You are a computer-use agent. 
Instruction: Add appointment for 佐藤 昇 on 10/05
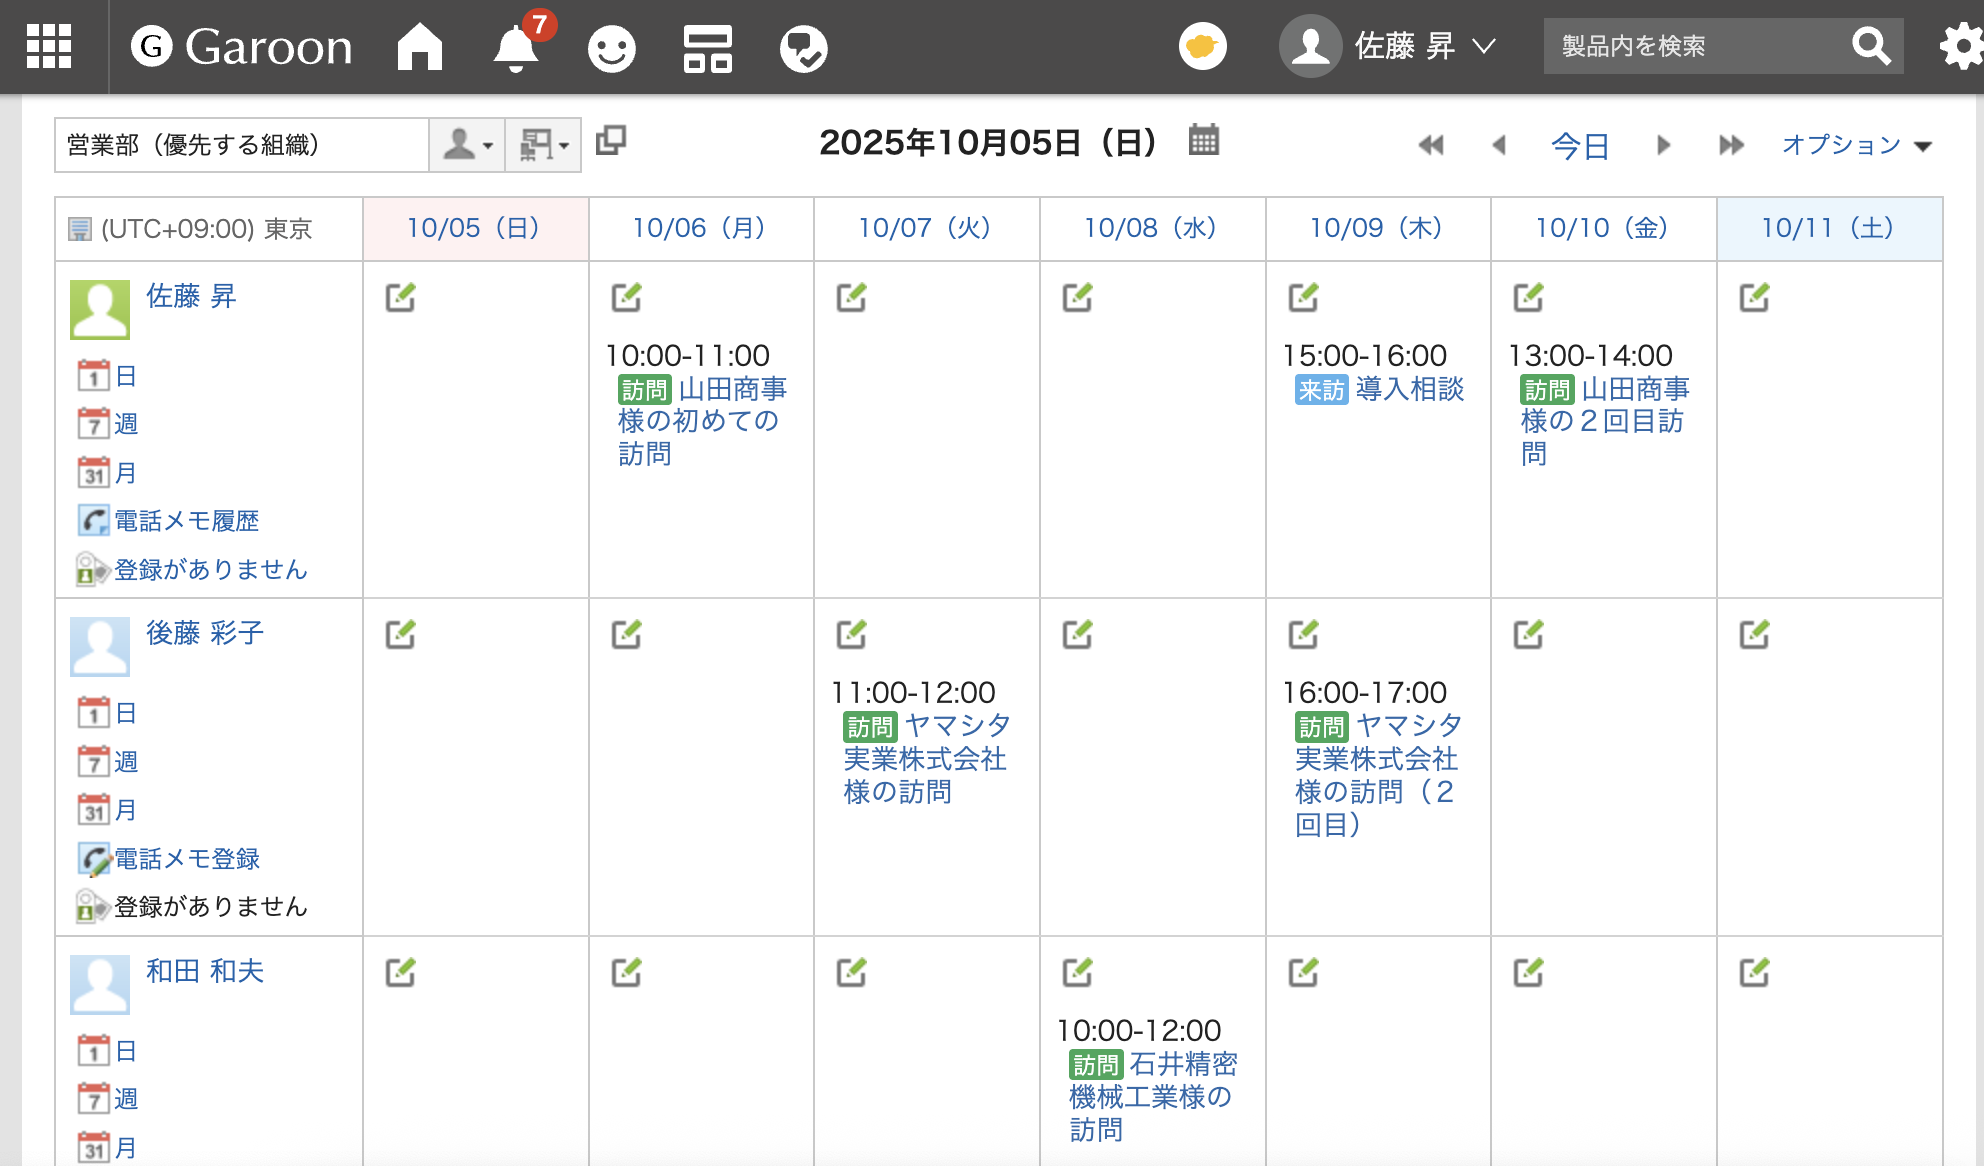tap(400, 297)
